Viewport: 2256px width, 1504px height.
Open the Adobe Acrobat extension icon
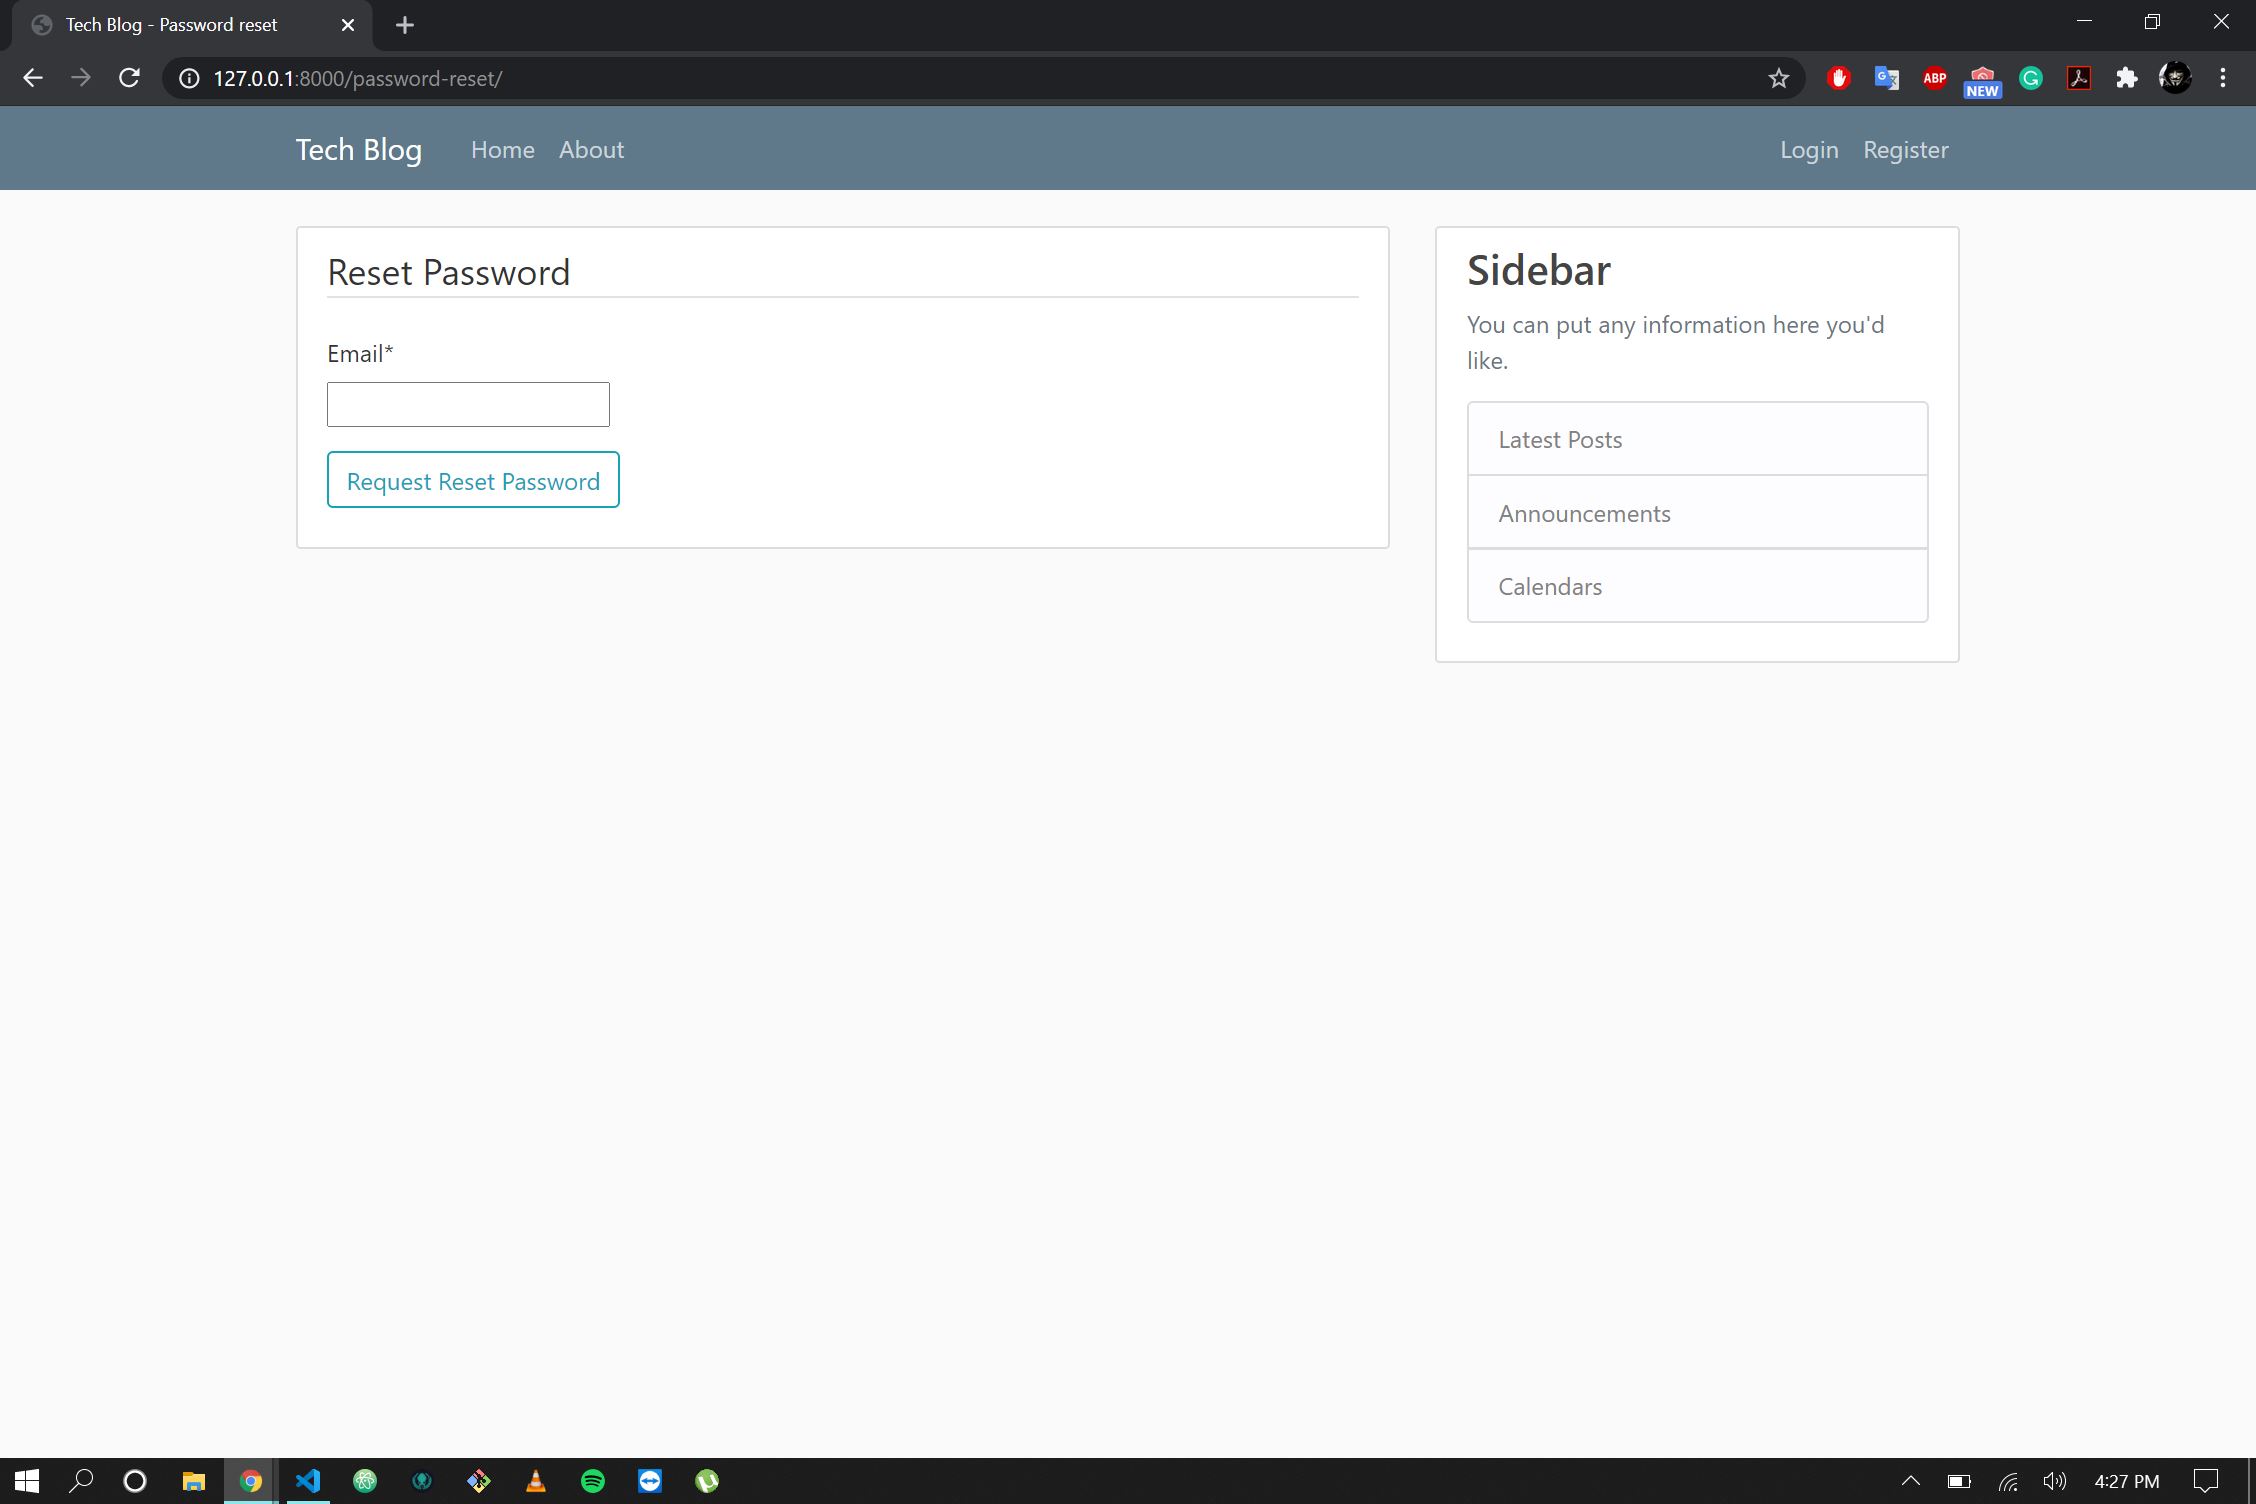point(2078,78)
